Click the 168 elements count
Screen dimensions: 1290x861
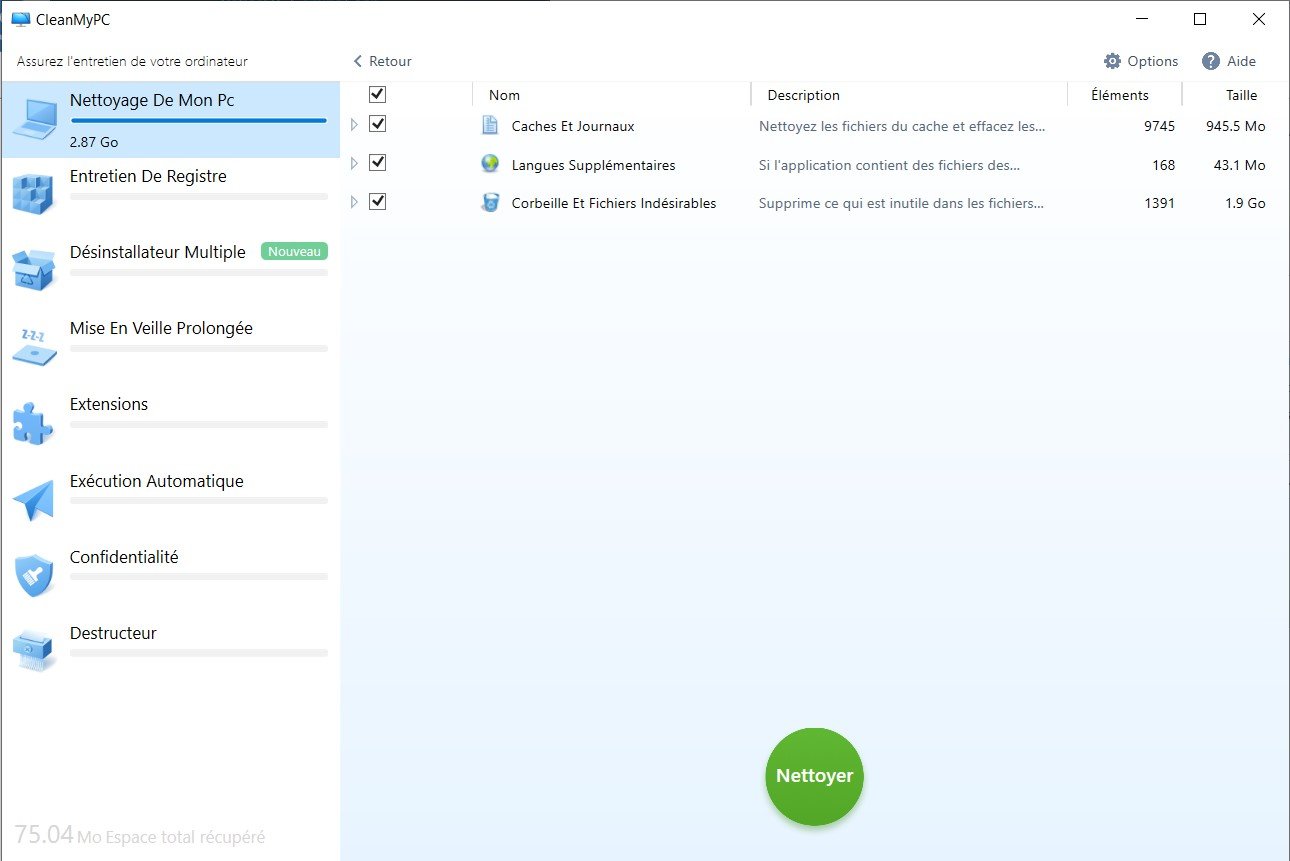tap(1163, 165)
